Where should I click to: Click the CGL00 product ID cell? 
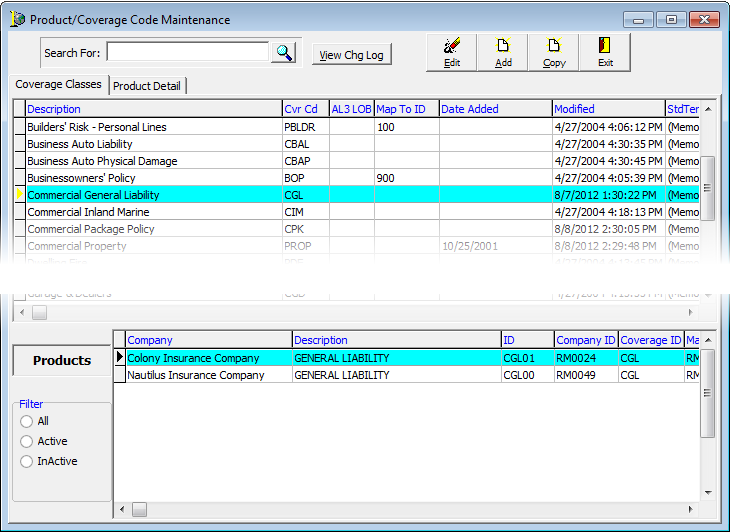527,375
